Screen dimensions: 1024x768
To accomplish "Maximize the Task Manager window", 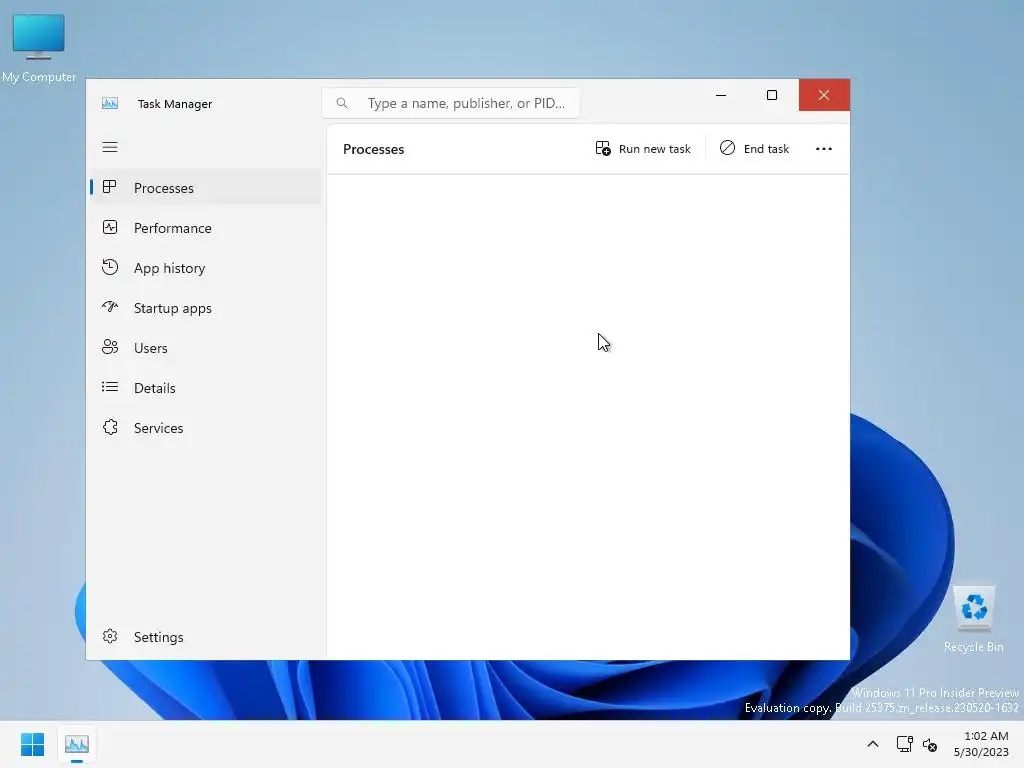I will point(772,95).
